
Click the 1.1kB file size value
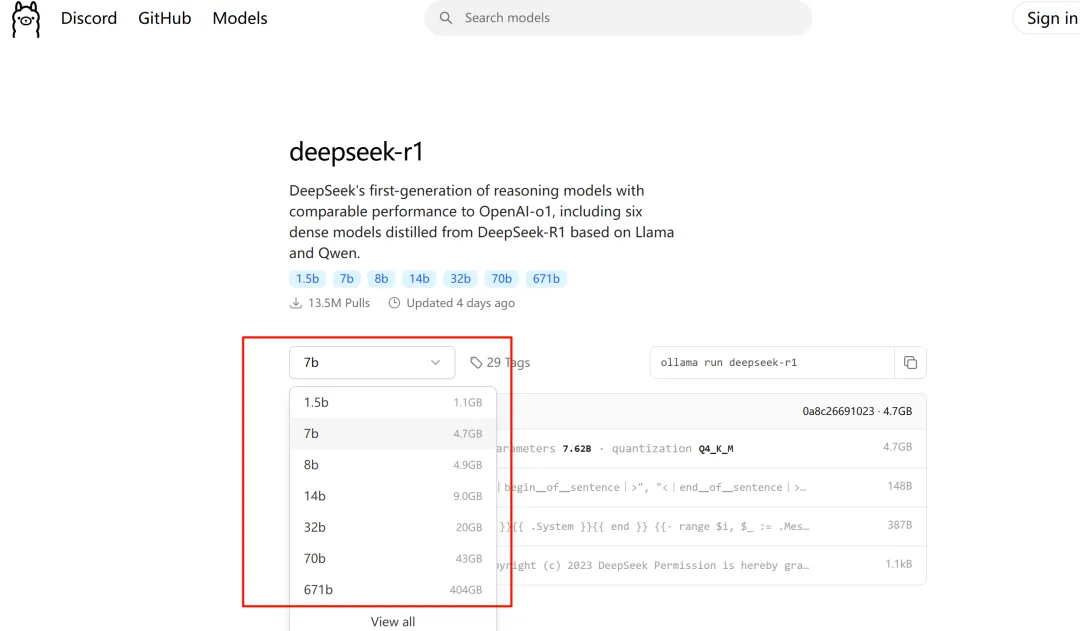898,564
